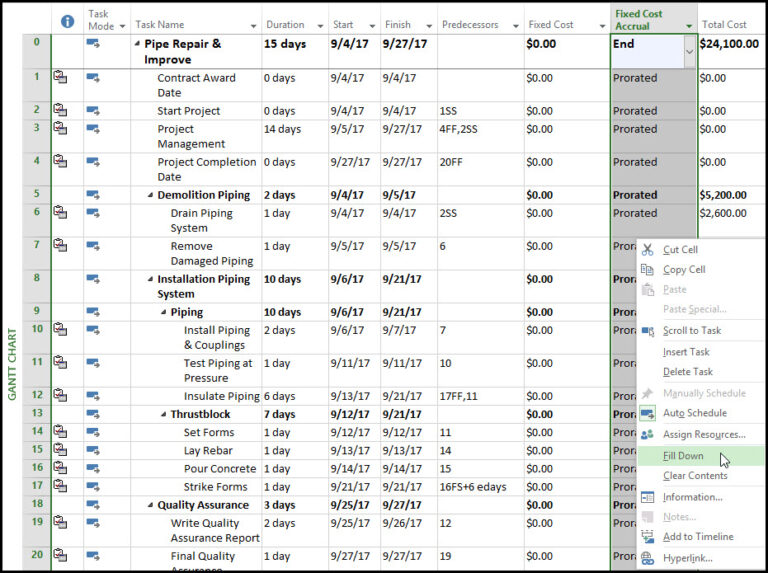Open the Task Name column filter dropdown
The image size is (768, 573).
[x=253, y=26]
